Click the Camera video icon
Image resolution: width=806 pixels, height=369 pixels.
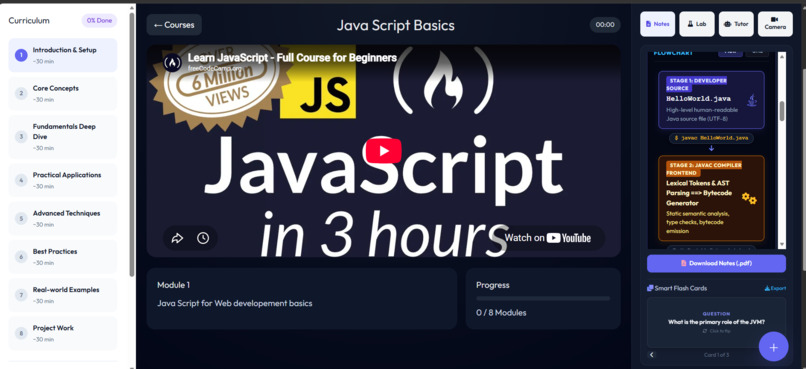[x=775, y=19]
